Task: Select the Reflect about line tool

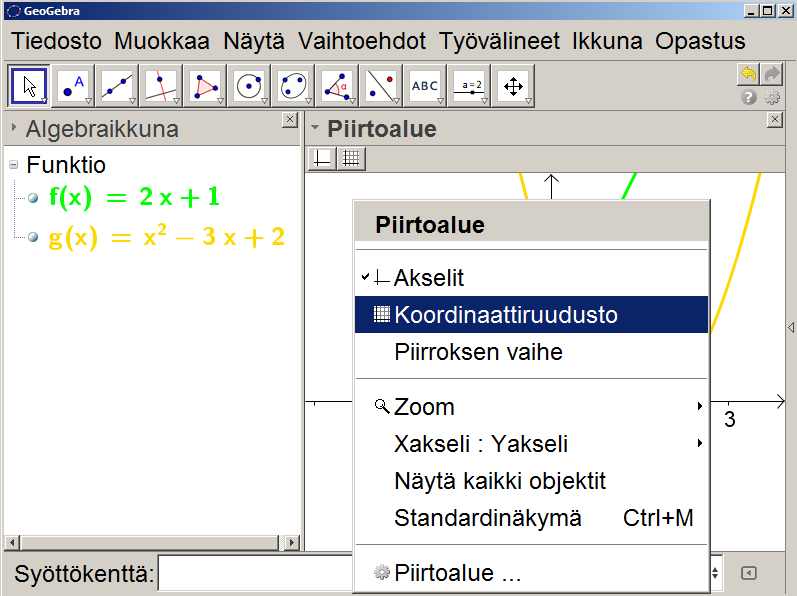Action: tap(381, 86)
